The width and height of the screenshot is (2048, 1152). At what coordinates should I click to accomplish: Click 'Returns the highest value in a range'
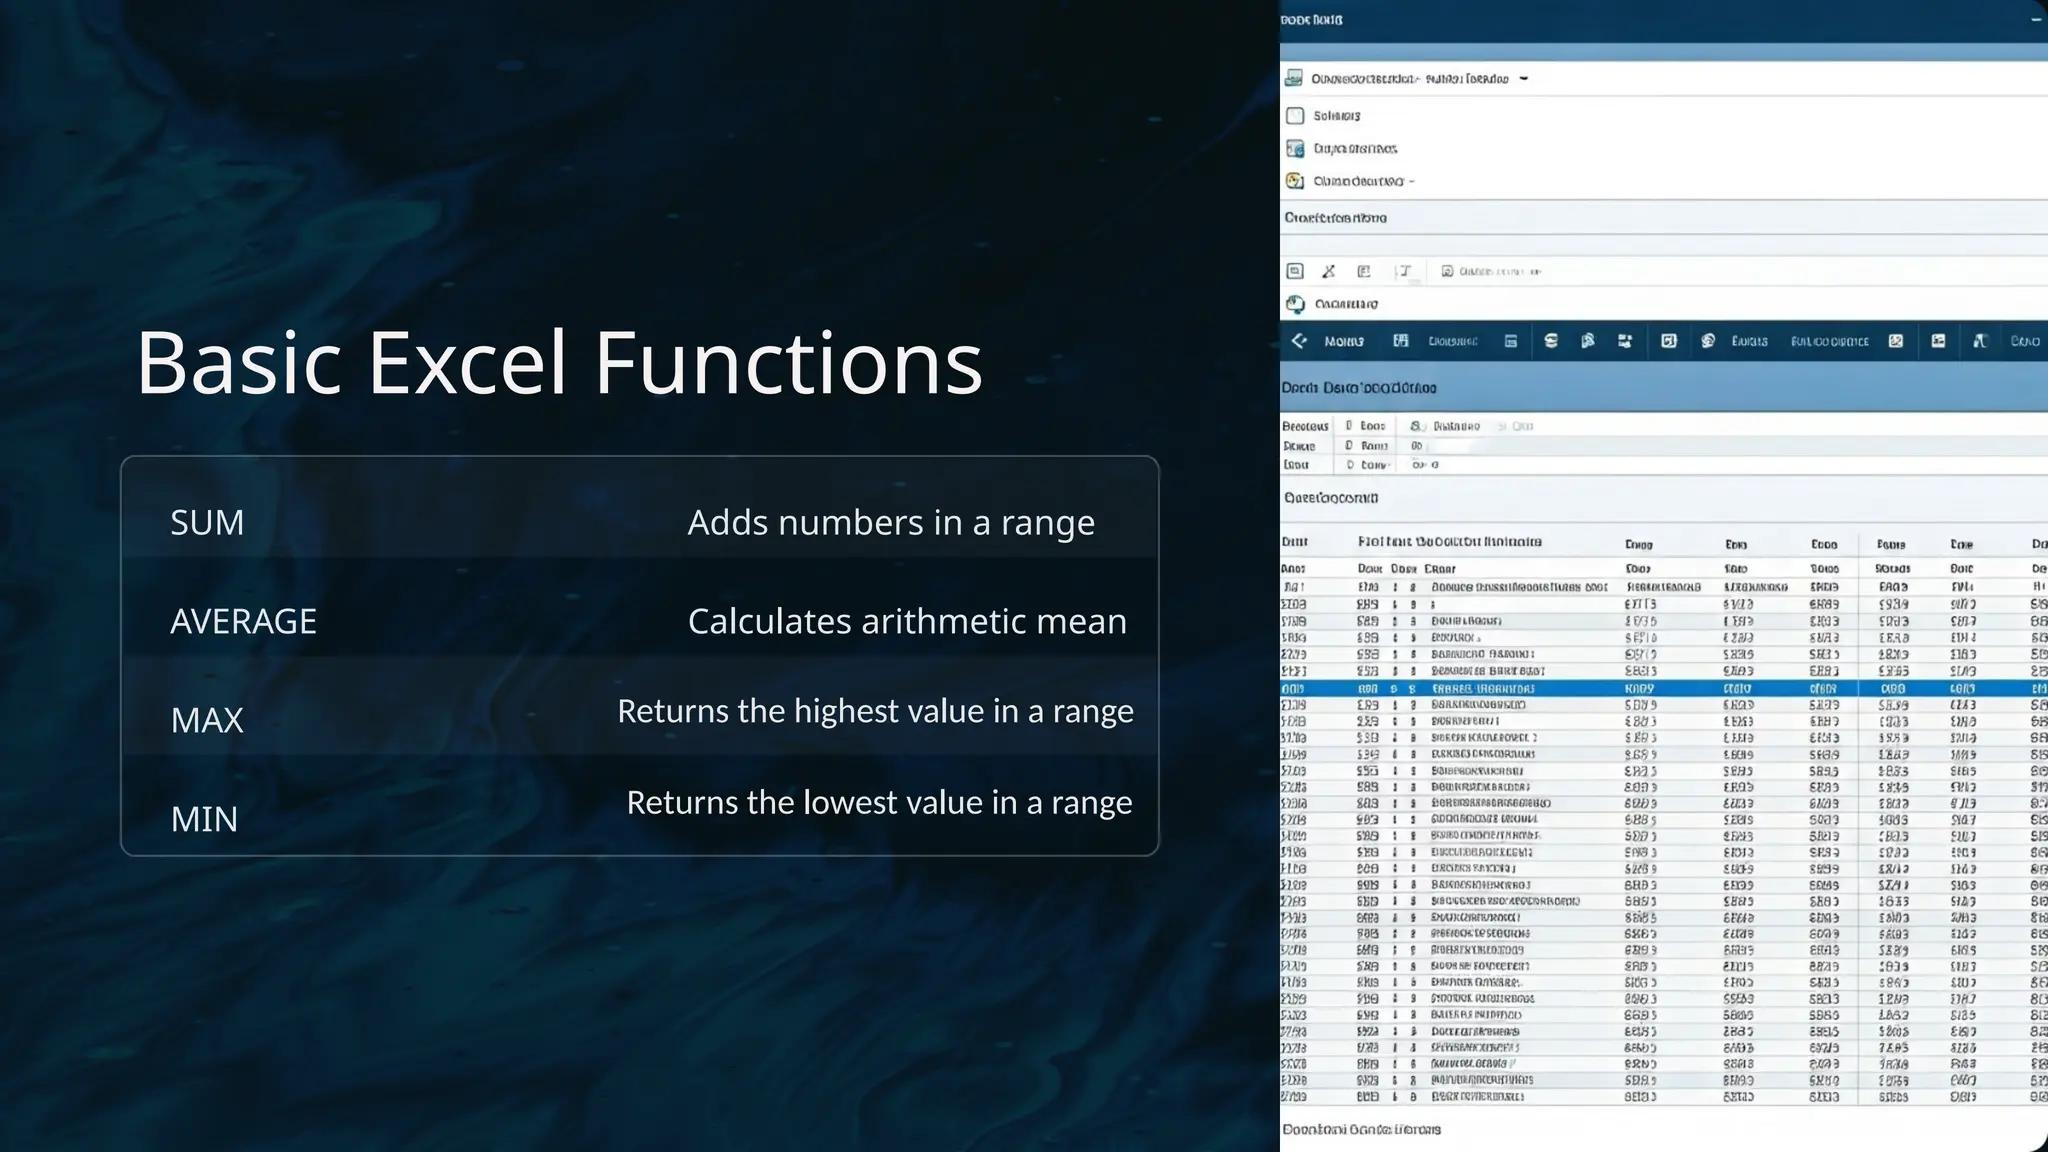tap(875, 711)
